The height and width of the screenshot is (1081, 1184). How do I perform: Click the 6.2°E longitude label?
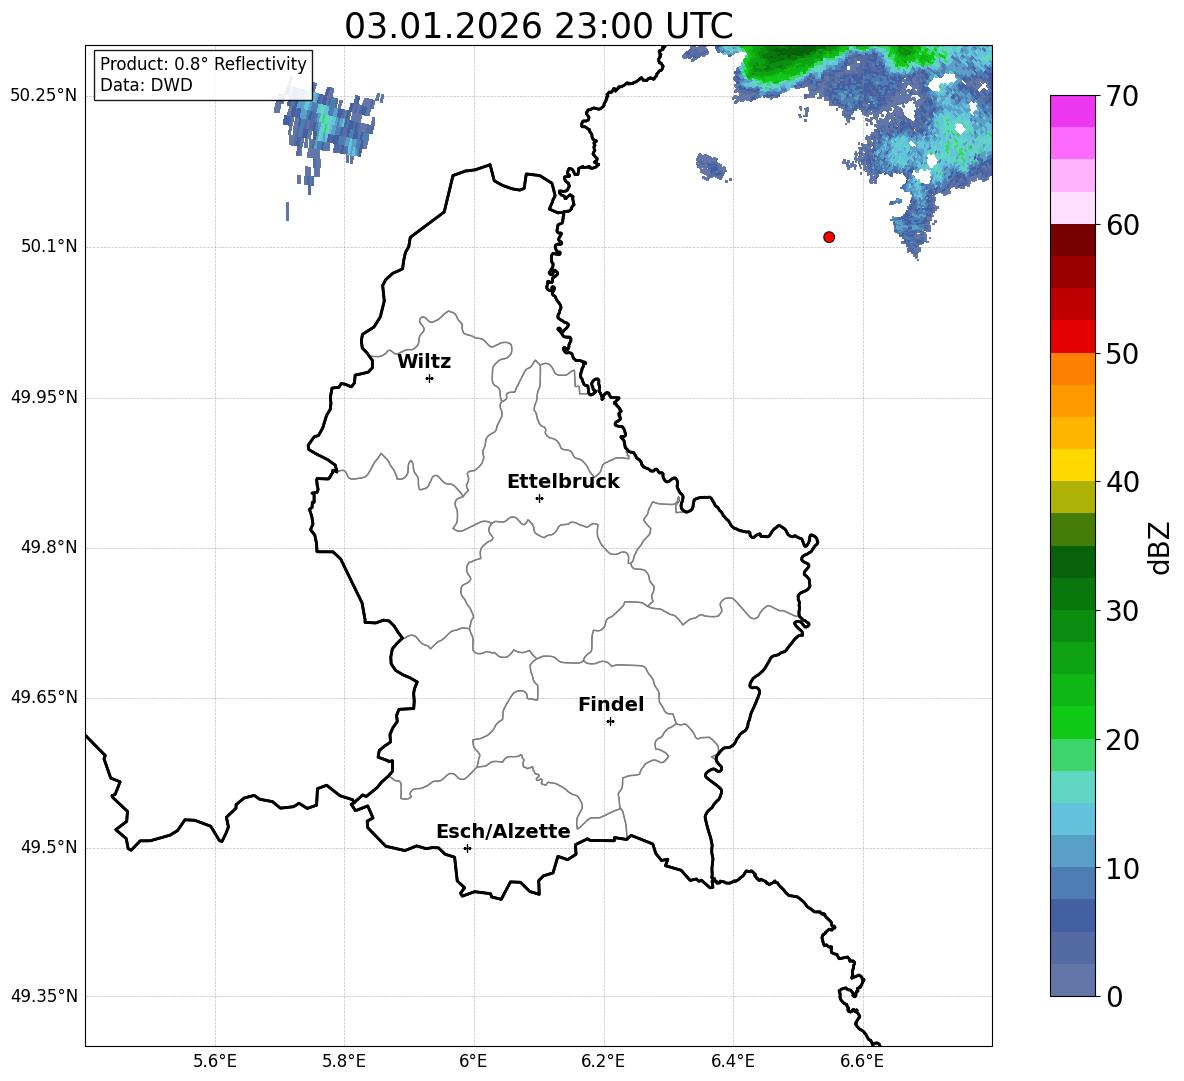click(603, 1061)
